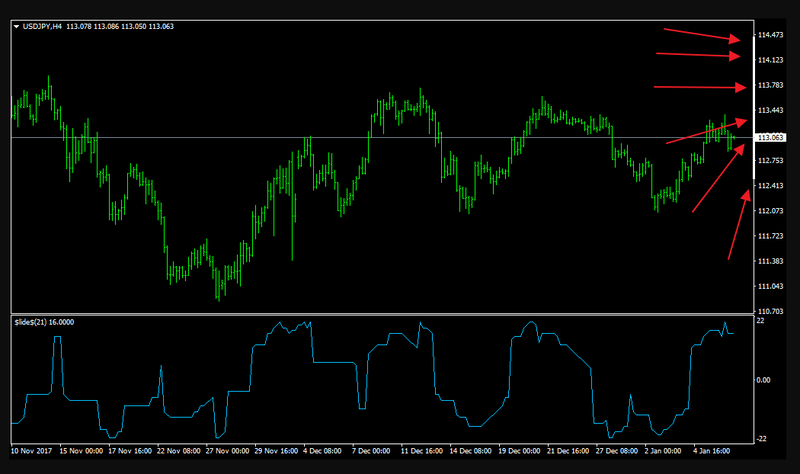Select the 114.473 price scale label

point(770,35)
